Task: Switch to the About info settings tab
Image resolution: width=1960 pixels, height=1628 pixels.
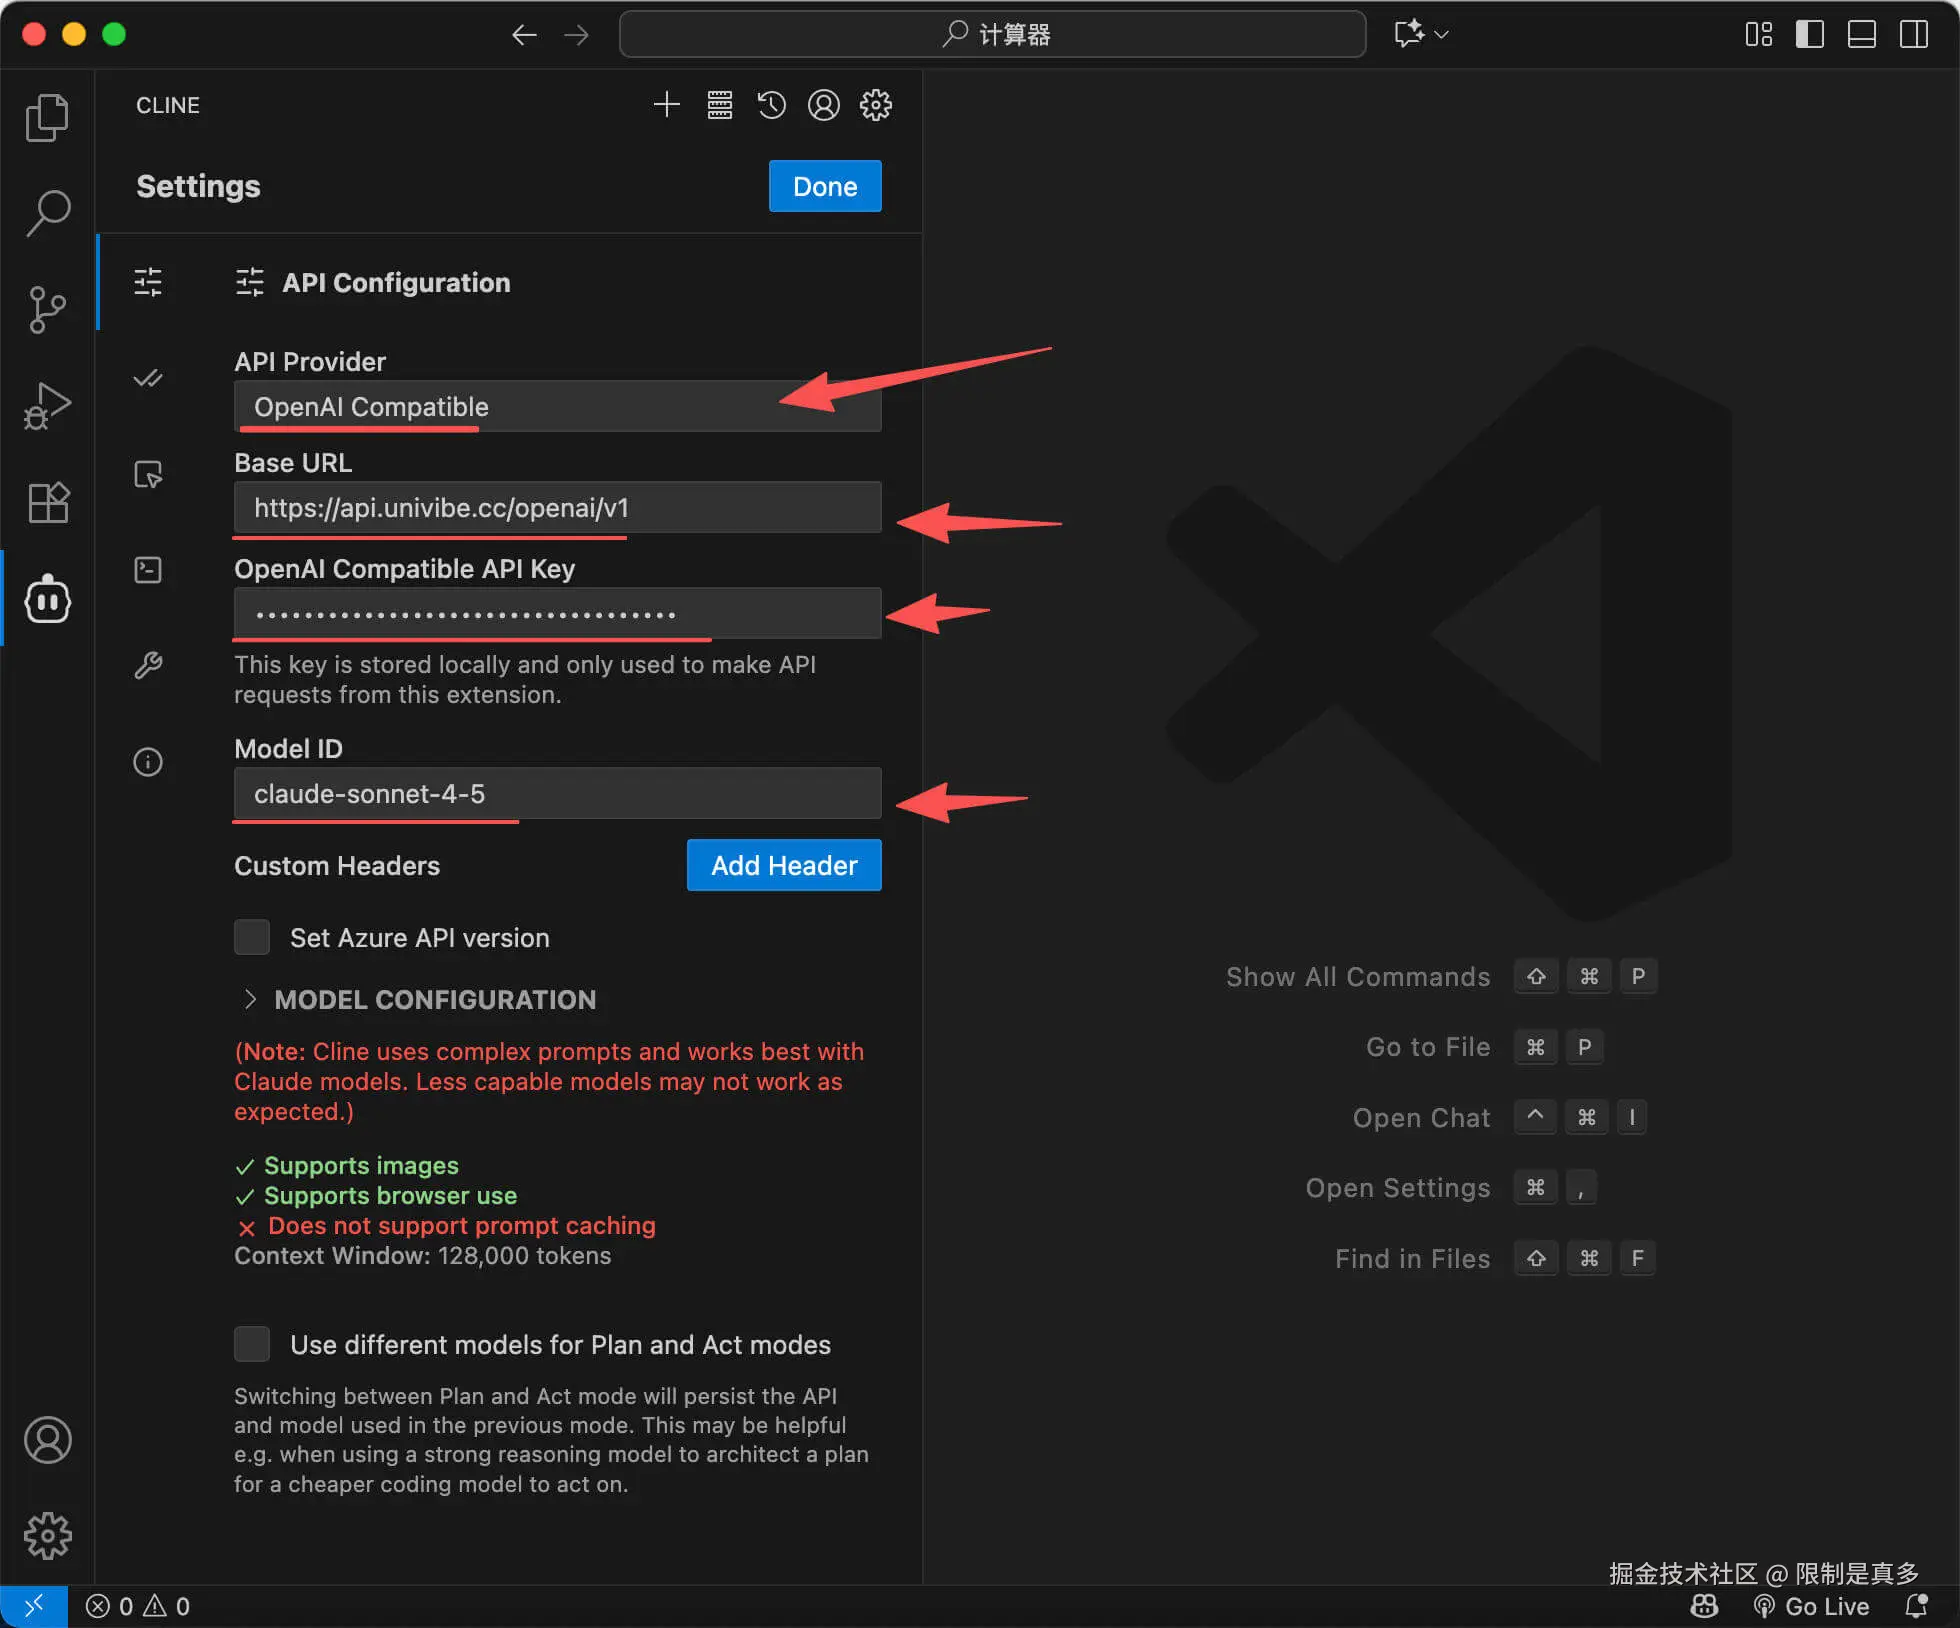Action: coord(148,762)
